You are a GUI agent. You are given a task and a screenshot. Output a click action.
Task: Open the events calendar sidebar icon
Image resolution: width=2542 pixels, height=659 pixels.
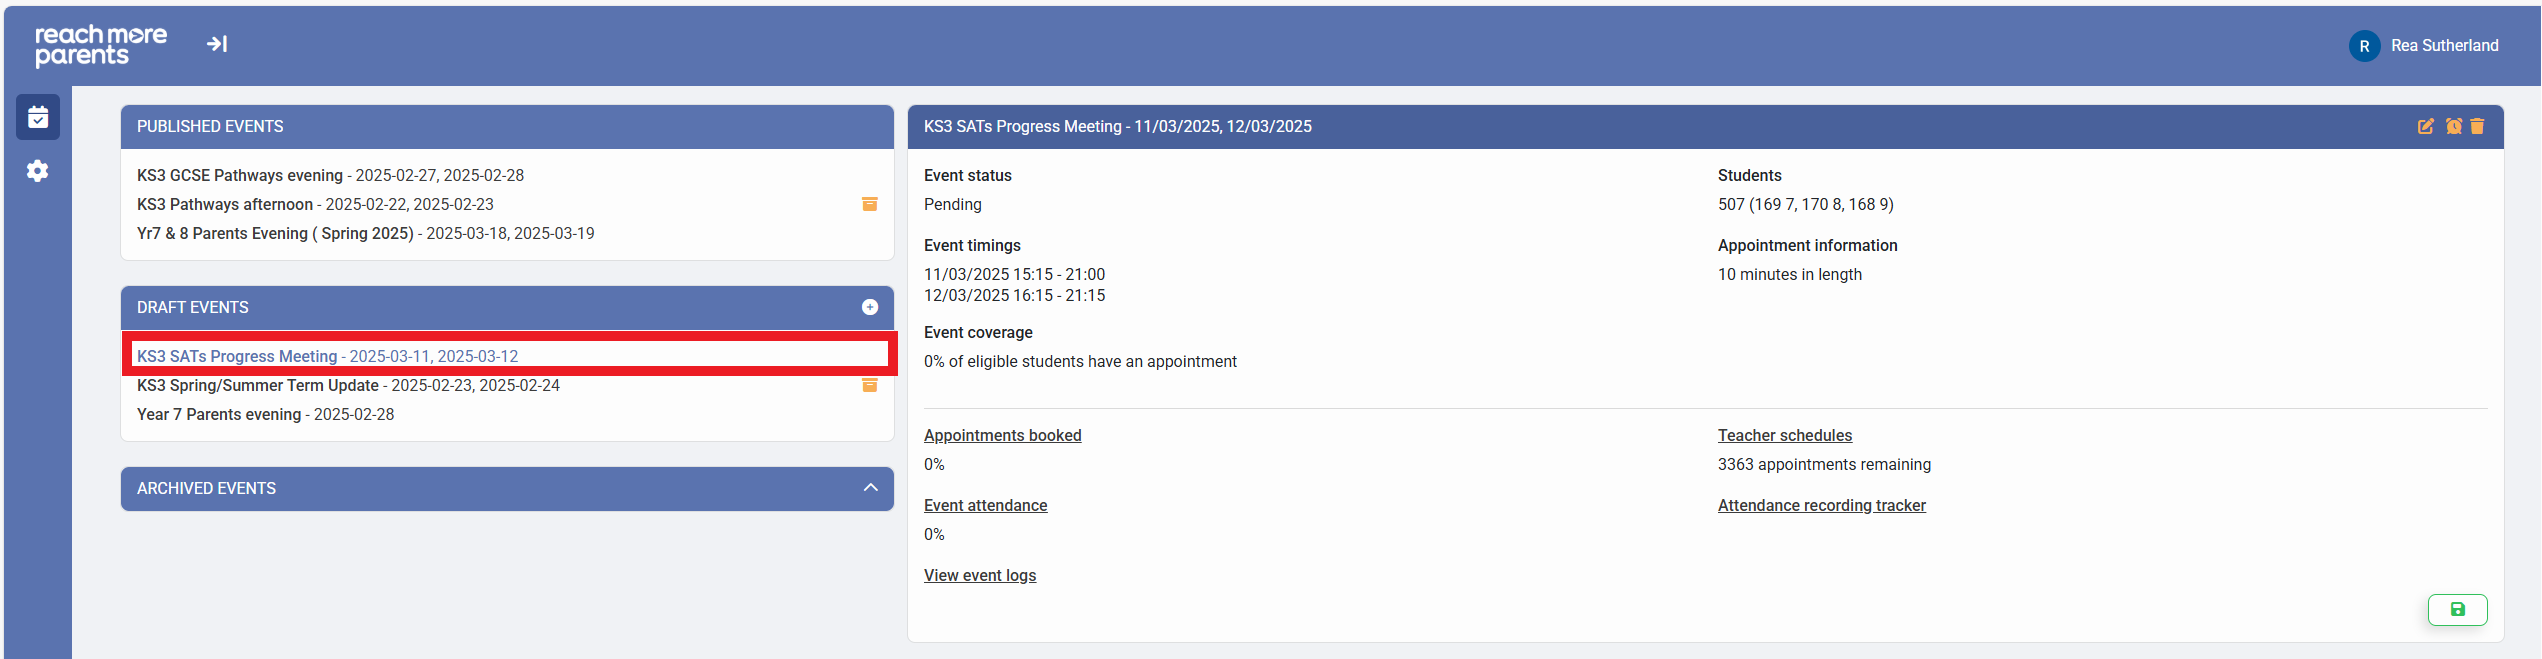38,117
